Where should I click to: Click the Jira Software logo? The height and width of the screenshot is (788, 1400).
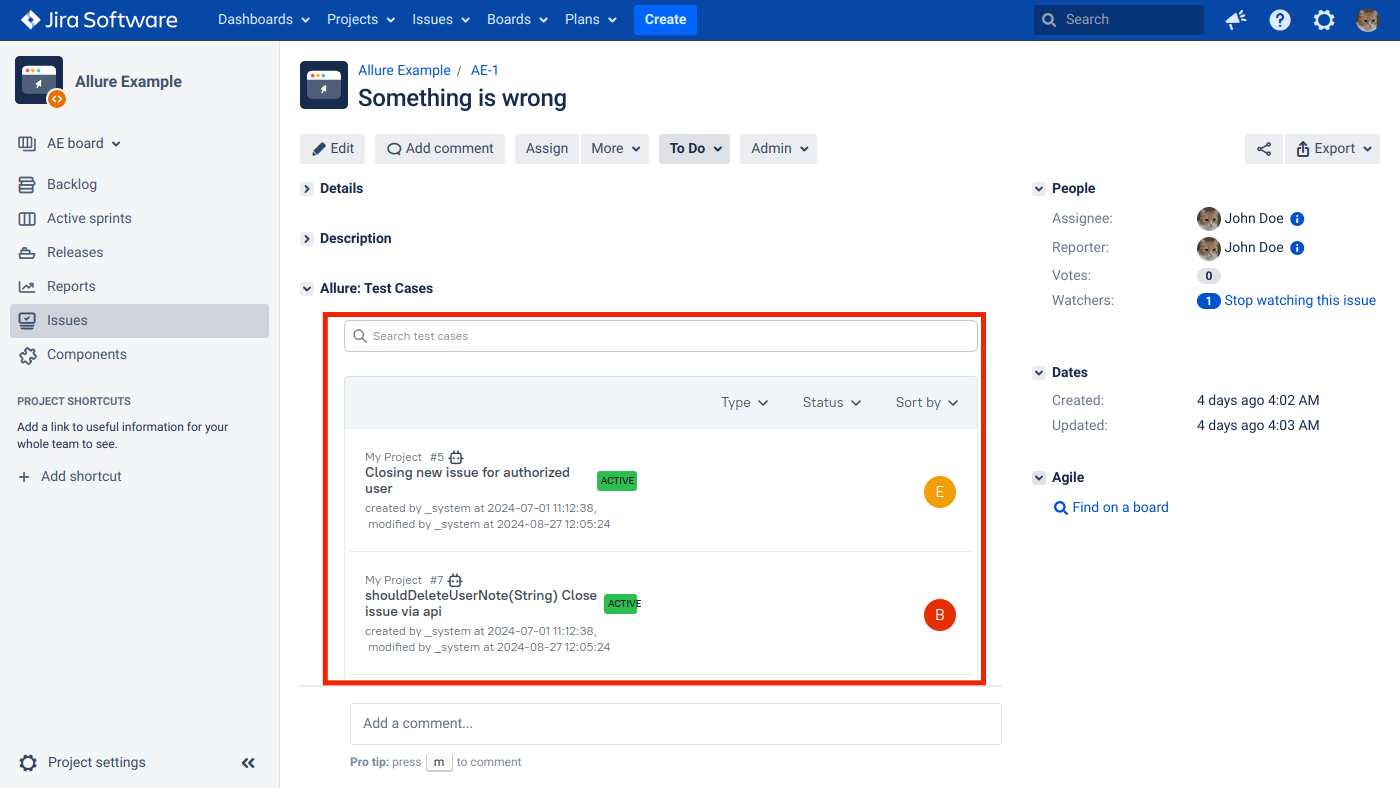click(x=99, y=19)
